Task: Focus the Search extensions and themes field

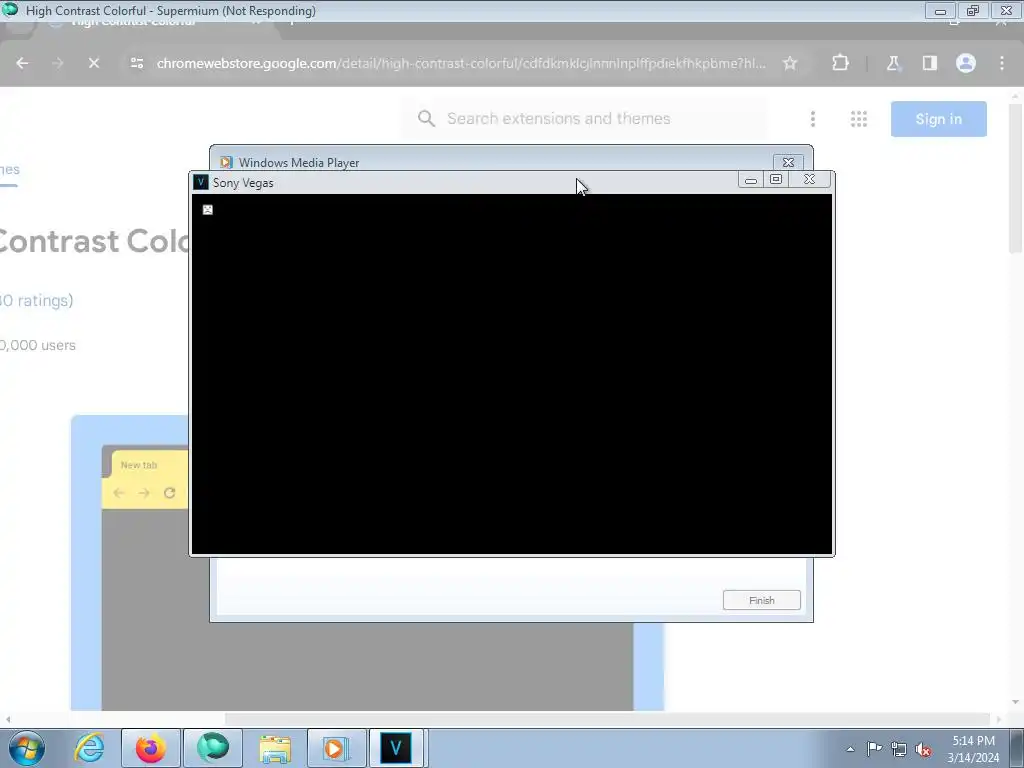Action: click(584, 118)
